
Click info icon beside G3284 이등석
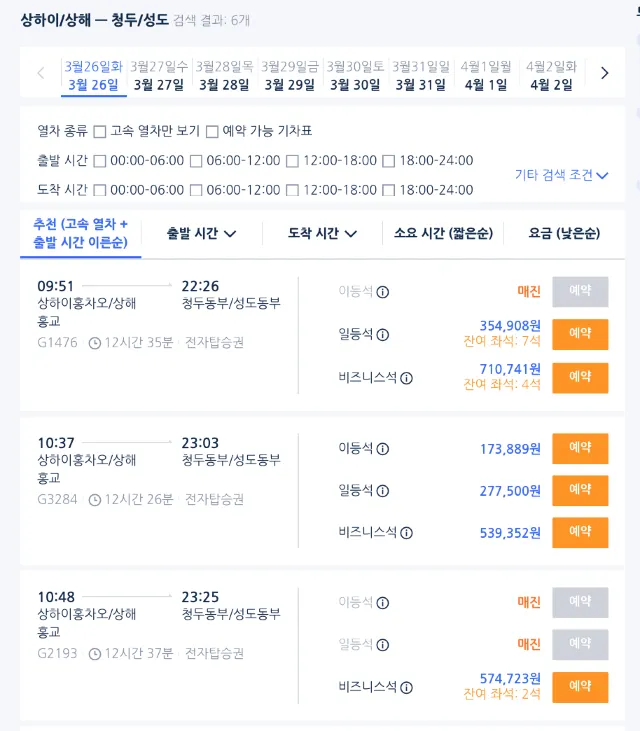point(383,448)
